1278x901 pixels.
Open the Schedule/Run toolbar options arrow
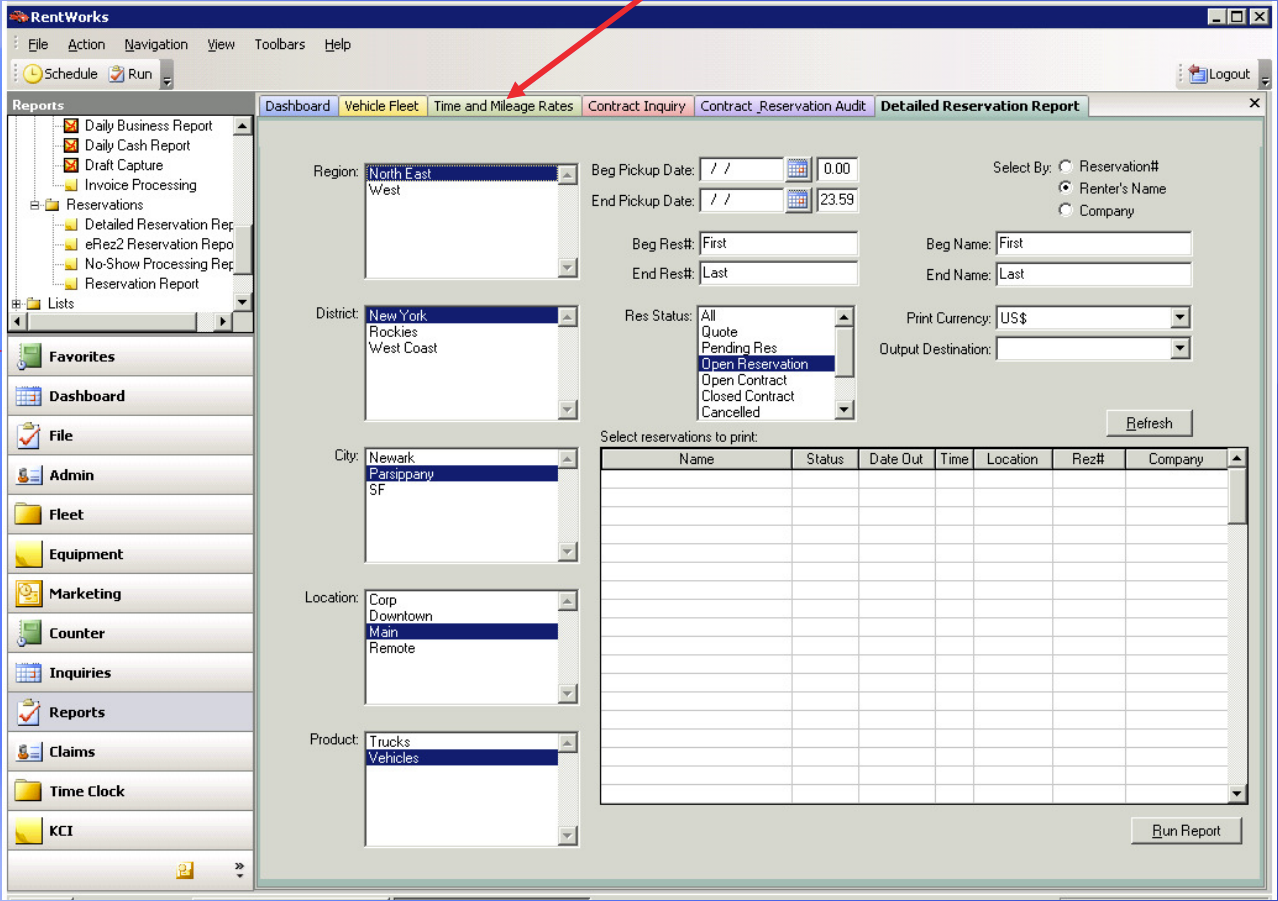click(x=167, y=76)
